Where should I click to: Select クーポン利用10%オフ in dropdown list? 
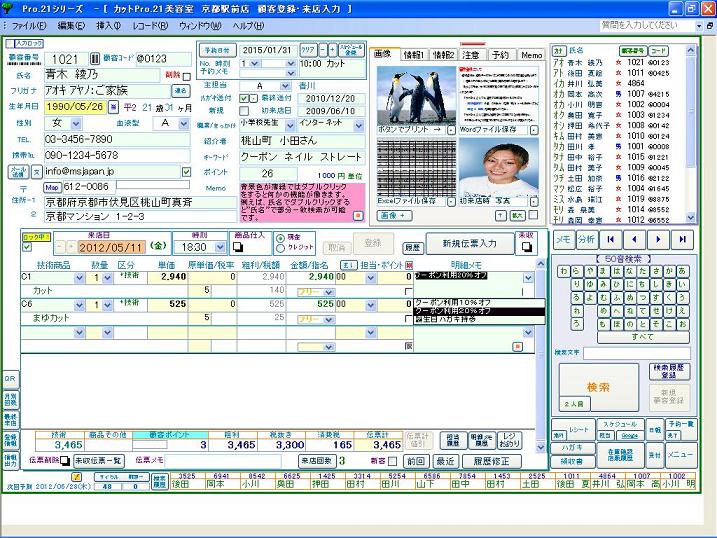[x=479, y=303]
